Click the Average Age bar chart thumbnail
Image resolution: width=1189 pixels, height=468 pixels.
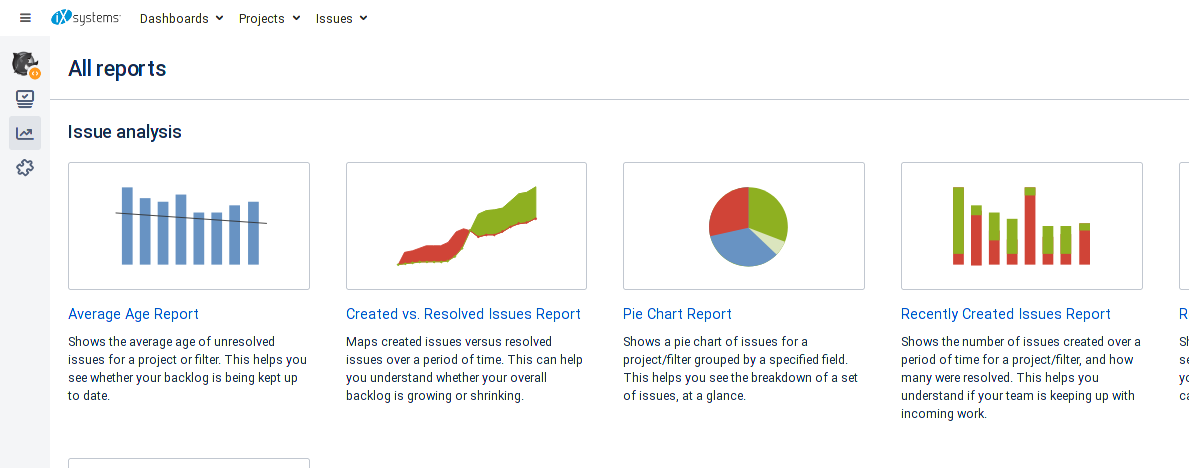189,226
